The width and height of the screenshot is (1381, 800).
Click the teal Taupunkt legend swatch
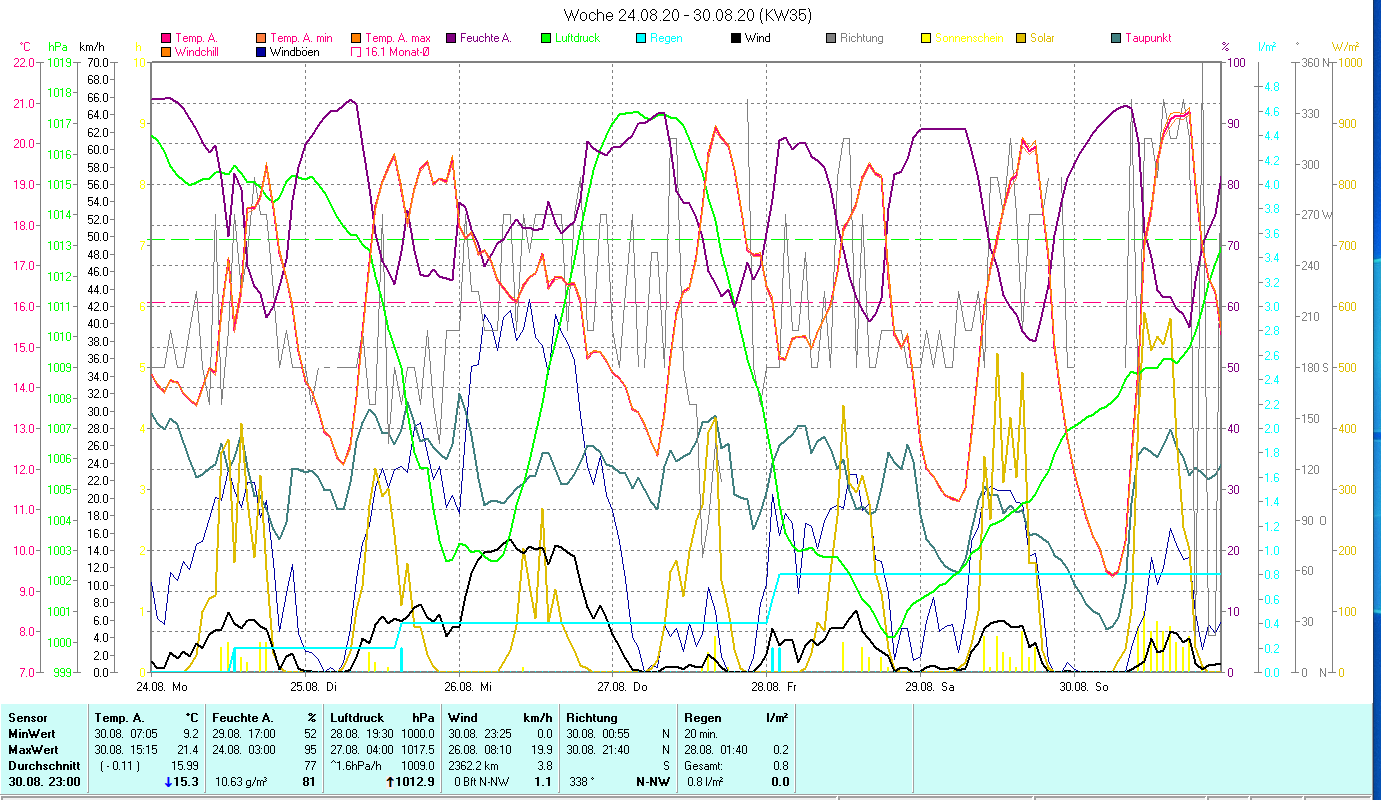point(1116,38)
